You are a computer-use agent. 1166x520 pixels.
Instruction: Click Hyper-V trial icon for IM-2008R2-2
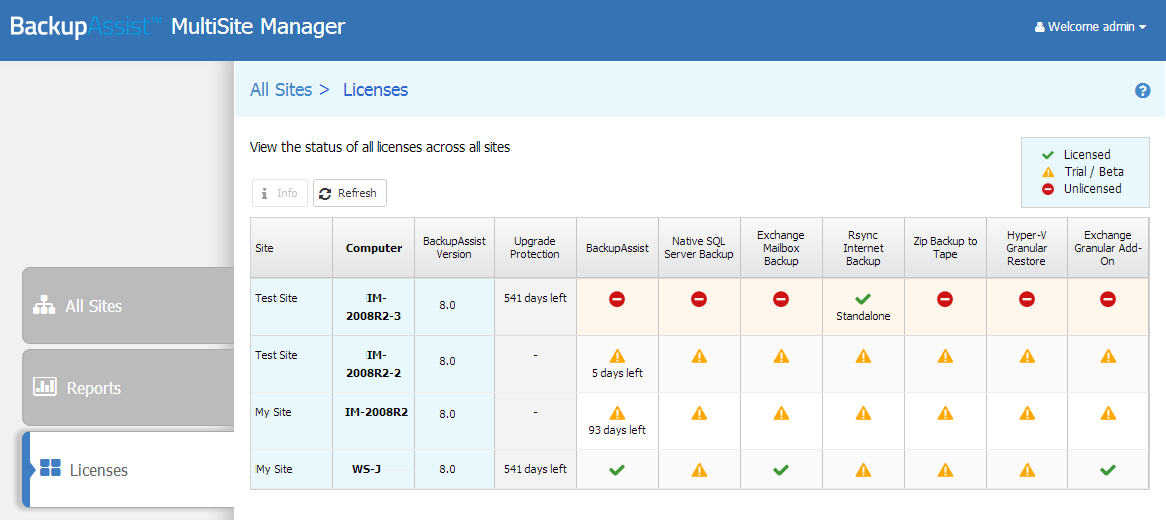(x=1027, y=356)
